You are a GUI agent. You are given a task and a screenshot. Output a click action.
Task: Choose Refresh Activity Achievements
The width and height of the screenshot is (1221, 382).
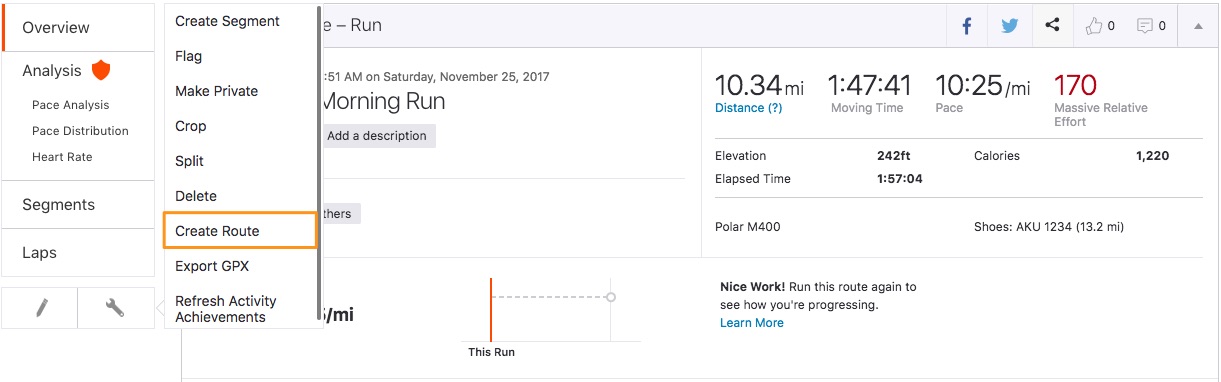click(x=240, y=309)
